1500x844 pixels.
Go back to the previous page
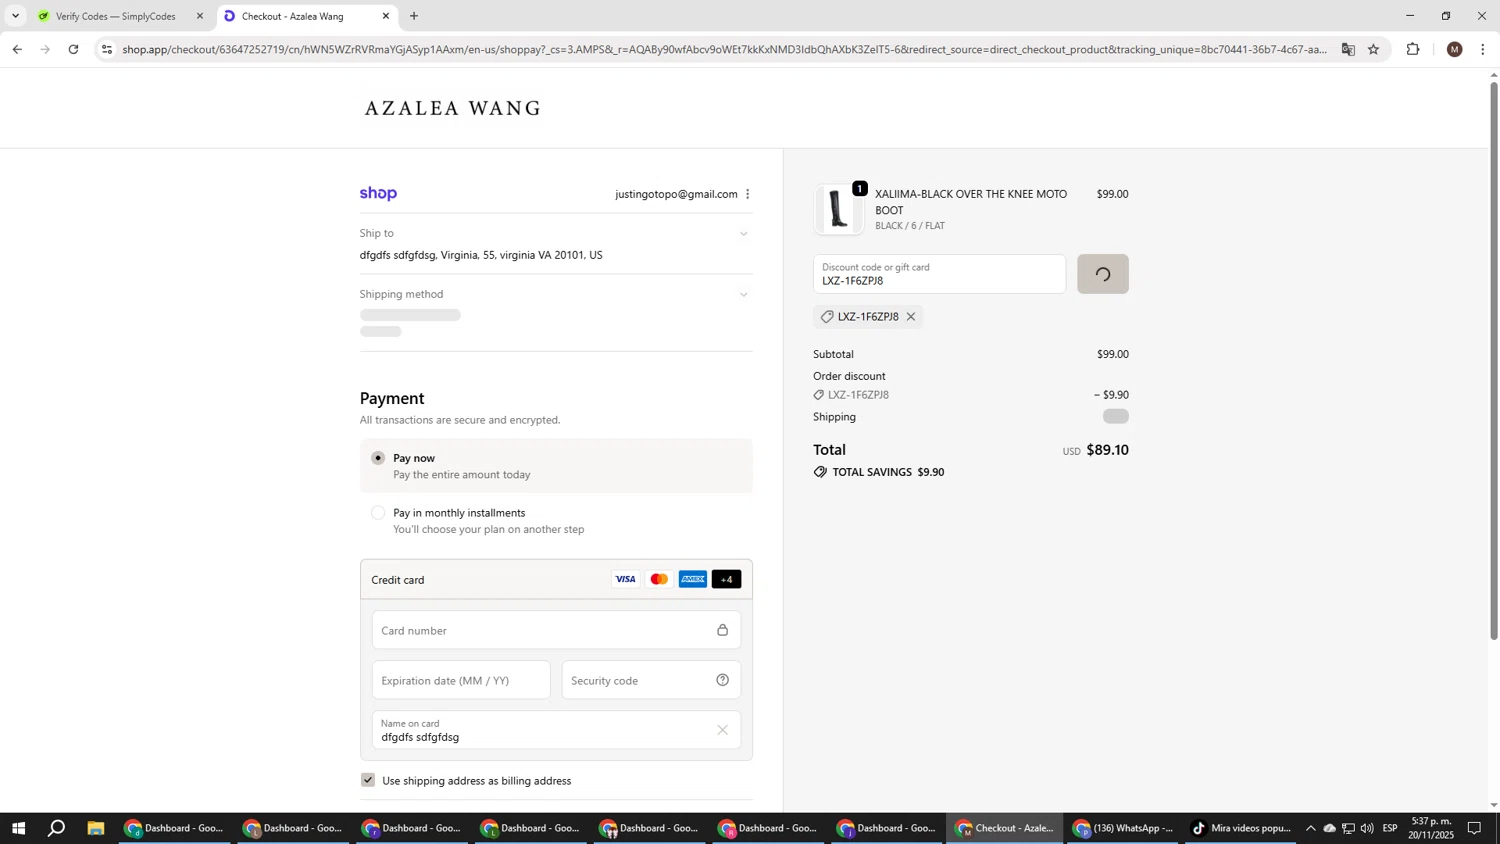(17, 49)
